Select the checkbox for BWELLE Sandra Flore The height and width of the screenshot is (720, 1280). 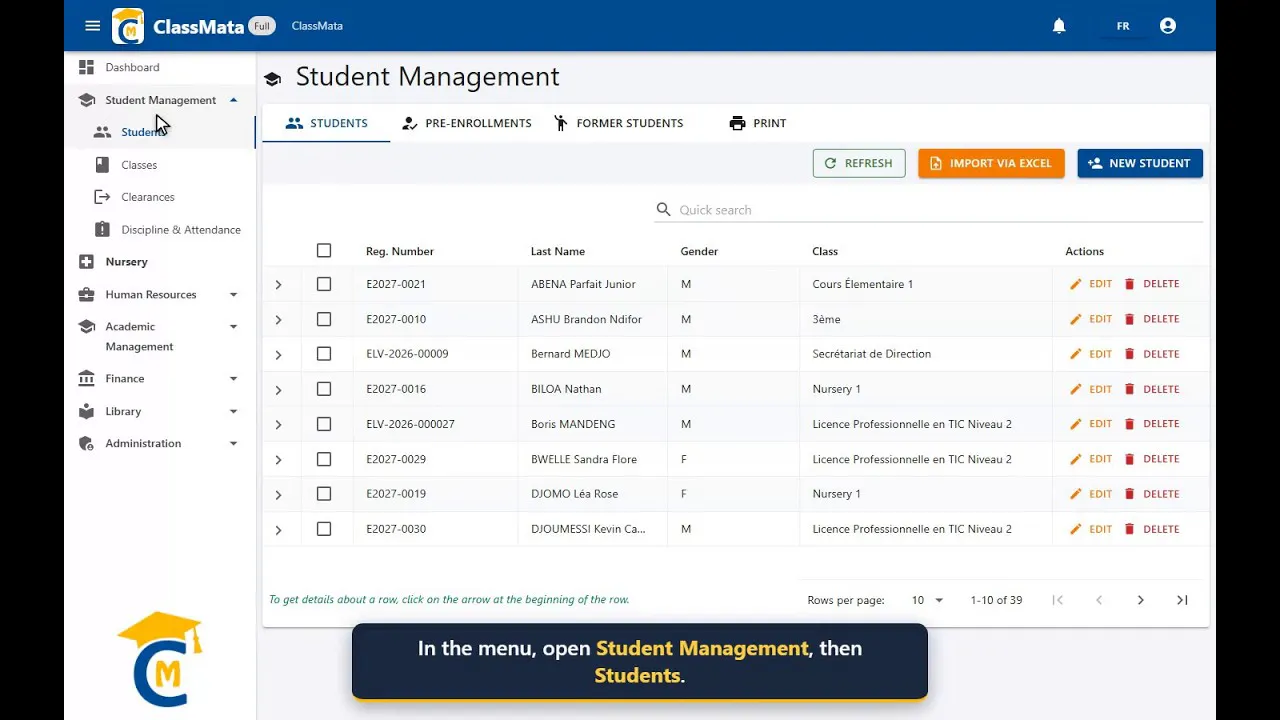click(324, 459)
